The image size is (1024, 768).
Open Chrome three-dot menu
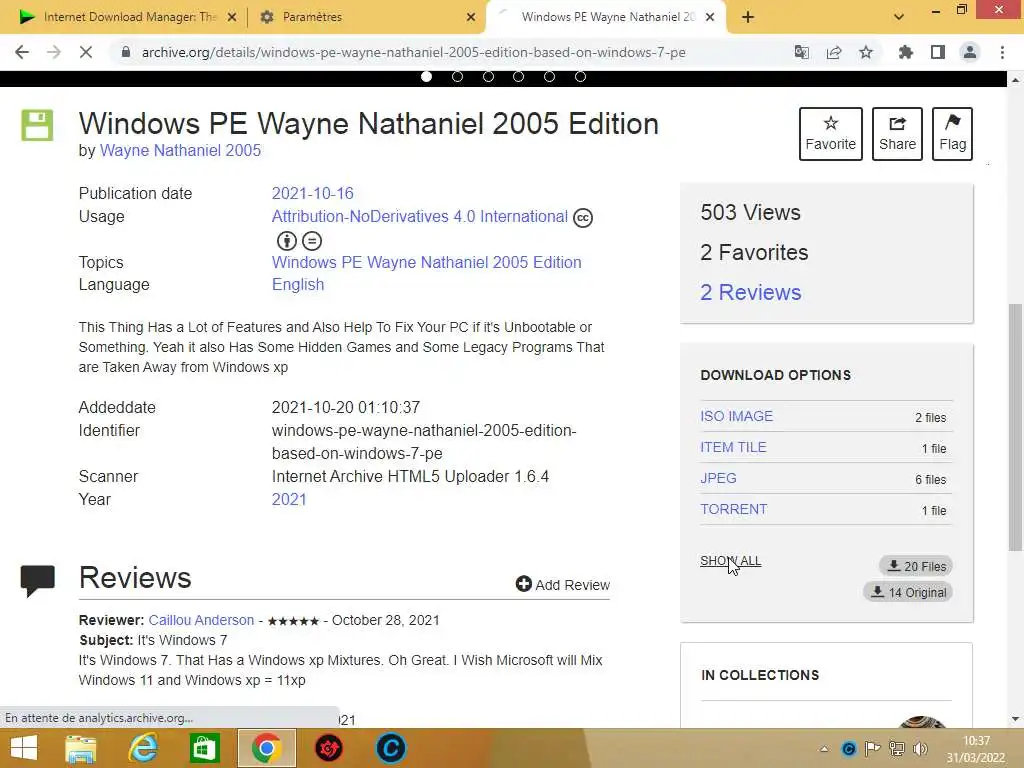1002,52
